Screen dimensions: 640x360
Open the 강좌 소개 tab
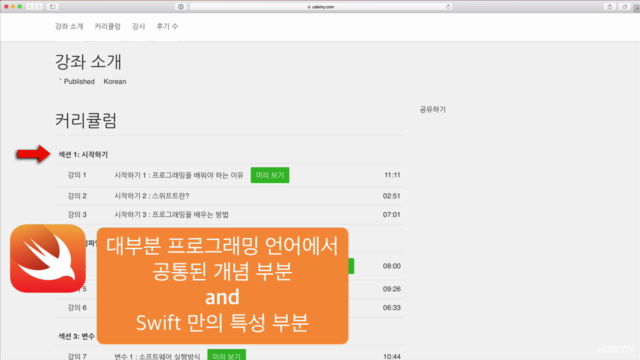point(69,27)
